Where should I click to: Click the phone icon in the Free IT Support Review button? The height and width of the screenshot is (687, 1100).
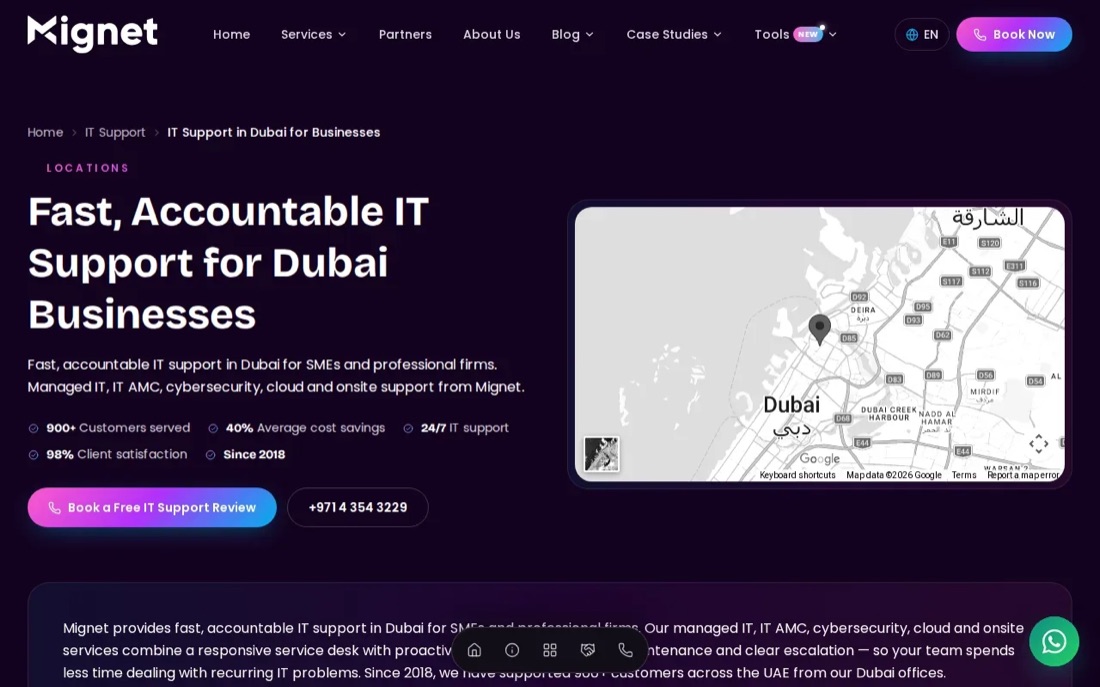coord(54,507)
